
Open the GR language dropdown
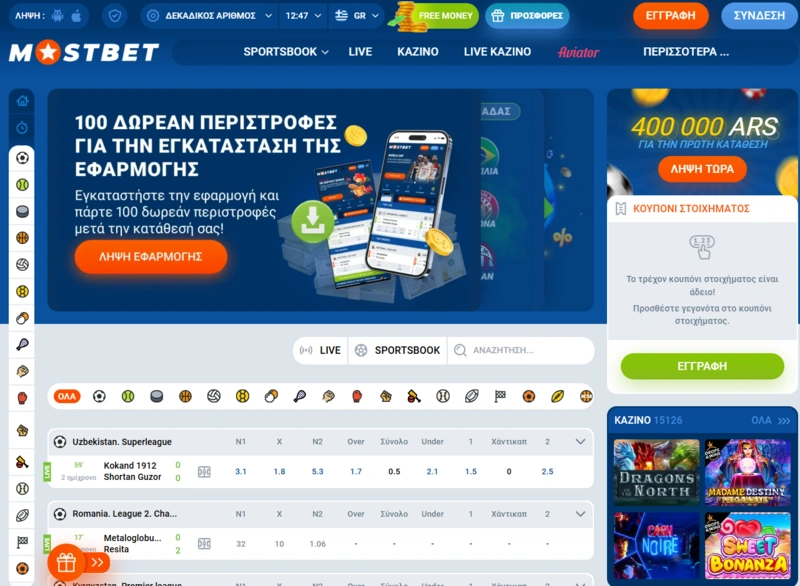point(357,16)
